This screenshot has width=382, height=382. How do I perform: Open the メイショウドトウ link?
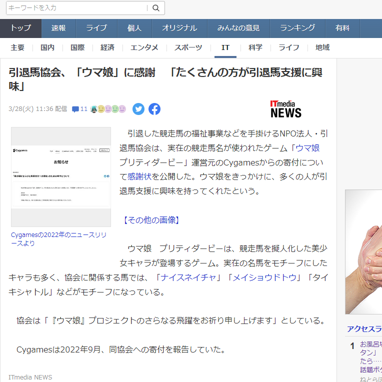pos(264,277)
